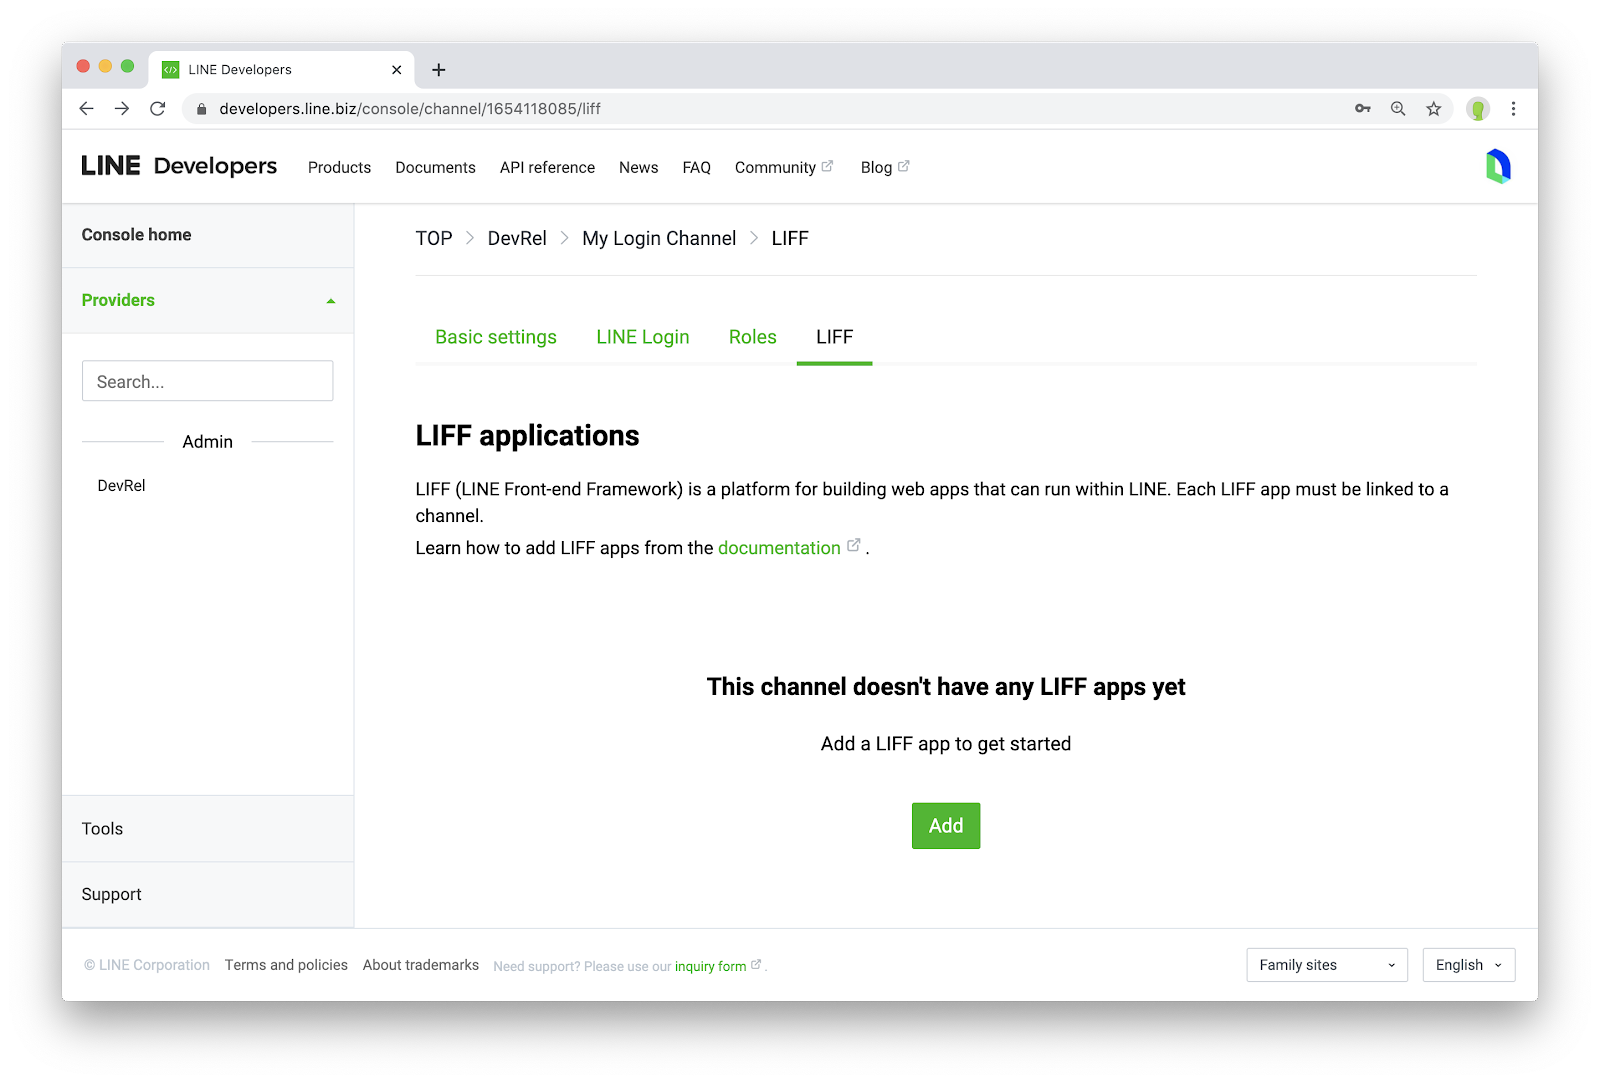Open the Chrome three-dot menu

tap(1513, 109)
